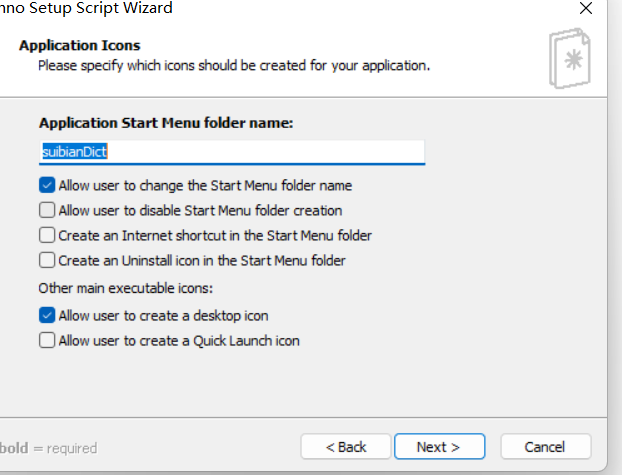The image size is (622, 475).
Task: Click the Please specify which icons description
Action: pyautogui.click(x=234, y=65)
